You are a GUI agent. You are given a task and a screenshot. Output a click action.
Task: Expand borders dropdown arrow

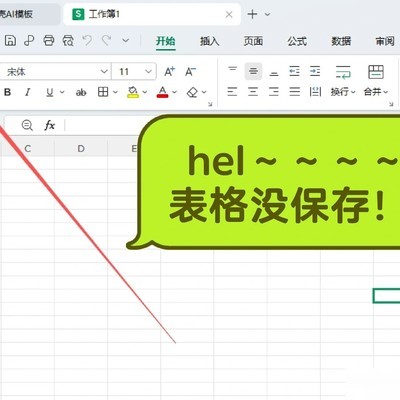click(115, 92)
